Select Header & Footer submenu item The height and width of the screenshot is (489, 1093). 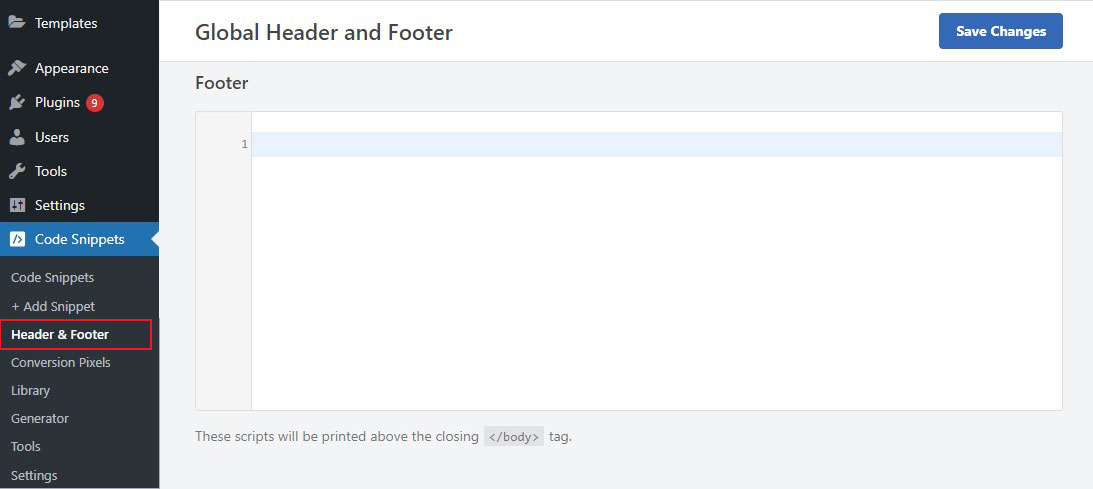pyautogui.click(x=60, y=334)
